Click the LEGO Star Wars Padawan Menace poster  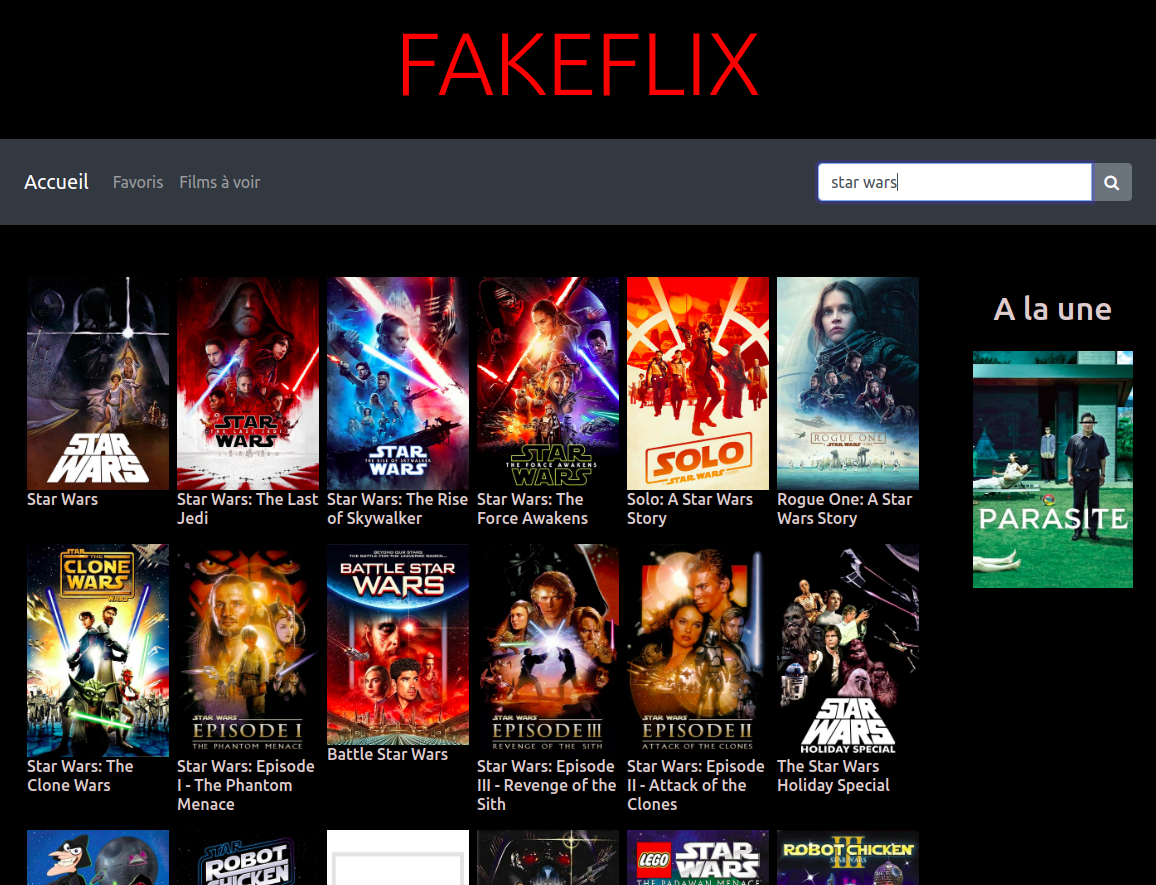point(698,858)
